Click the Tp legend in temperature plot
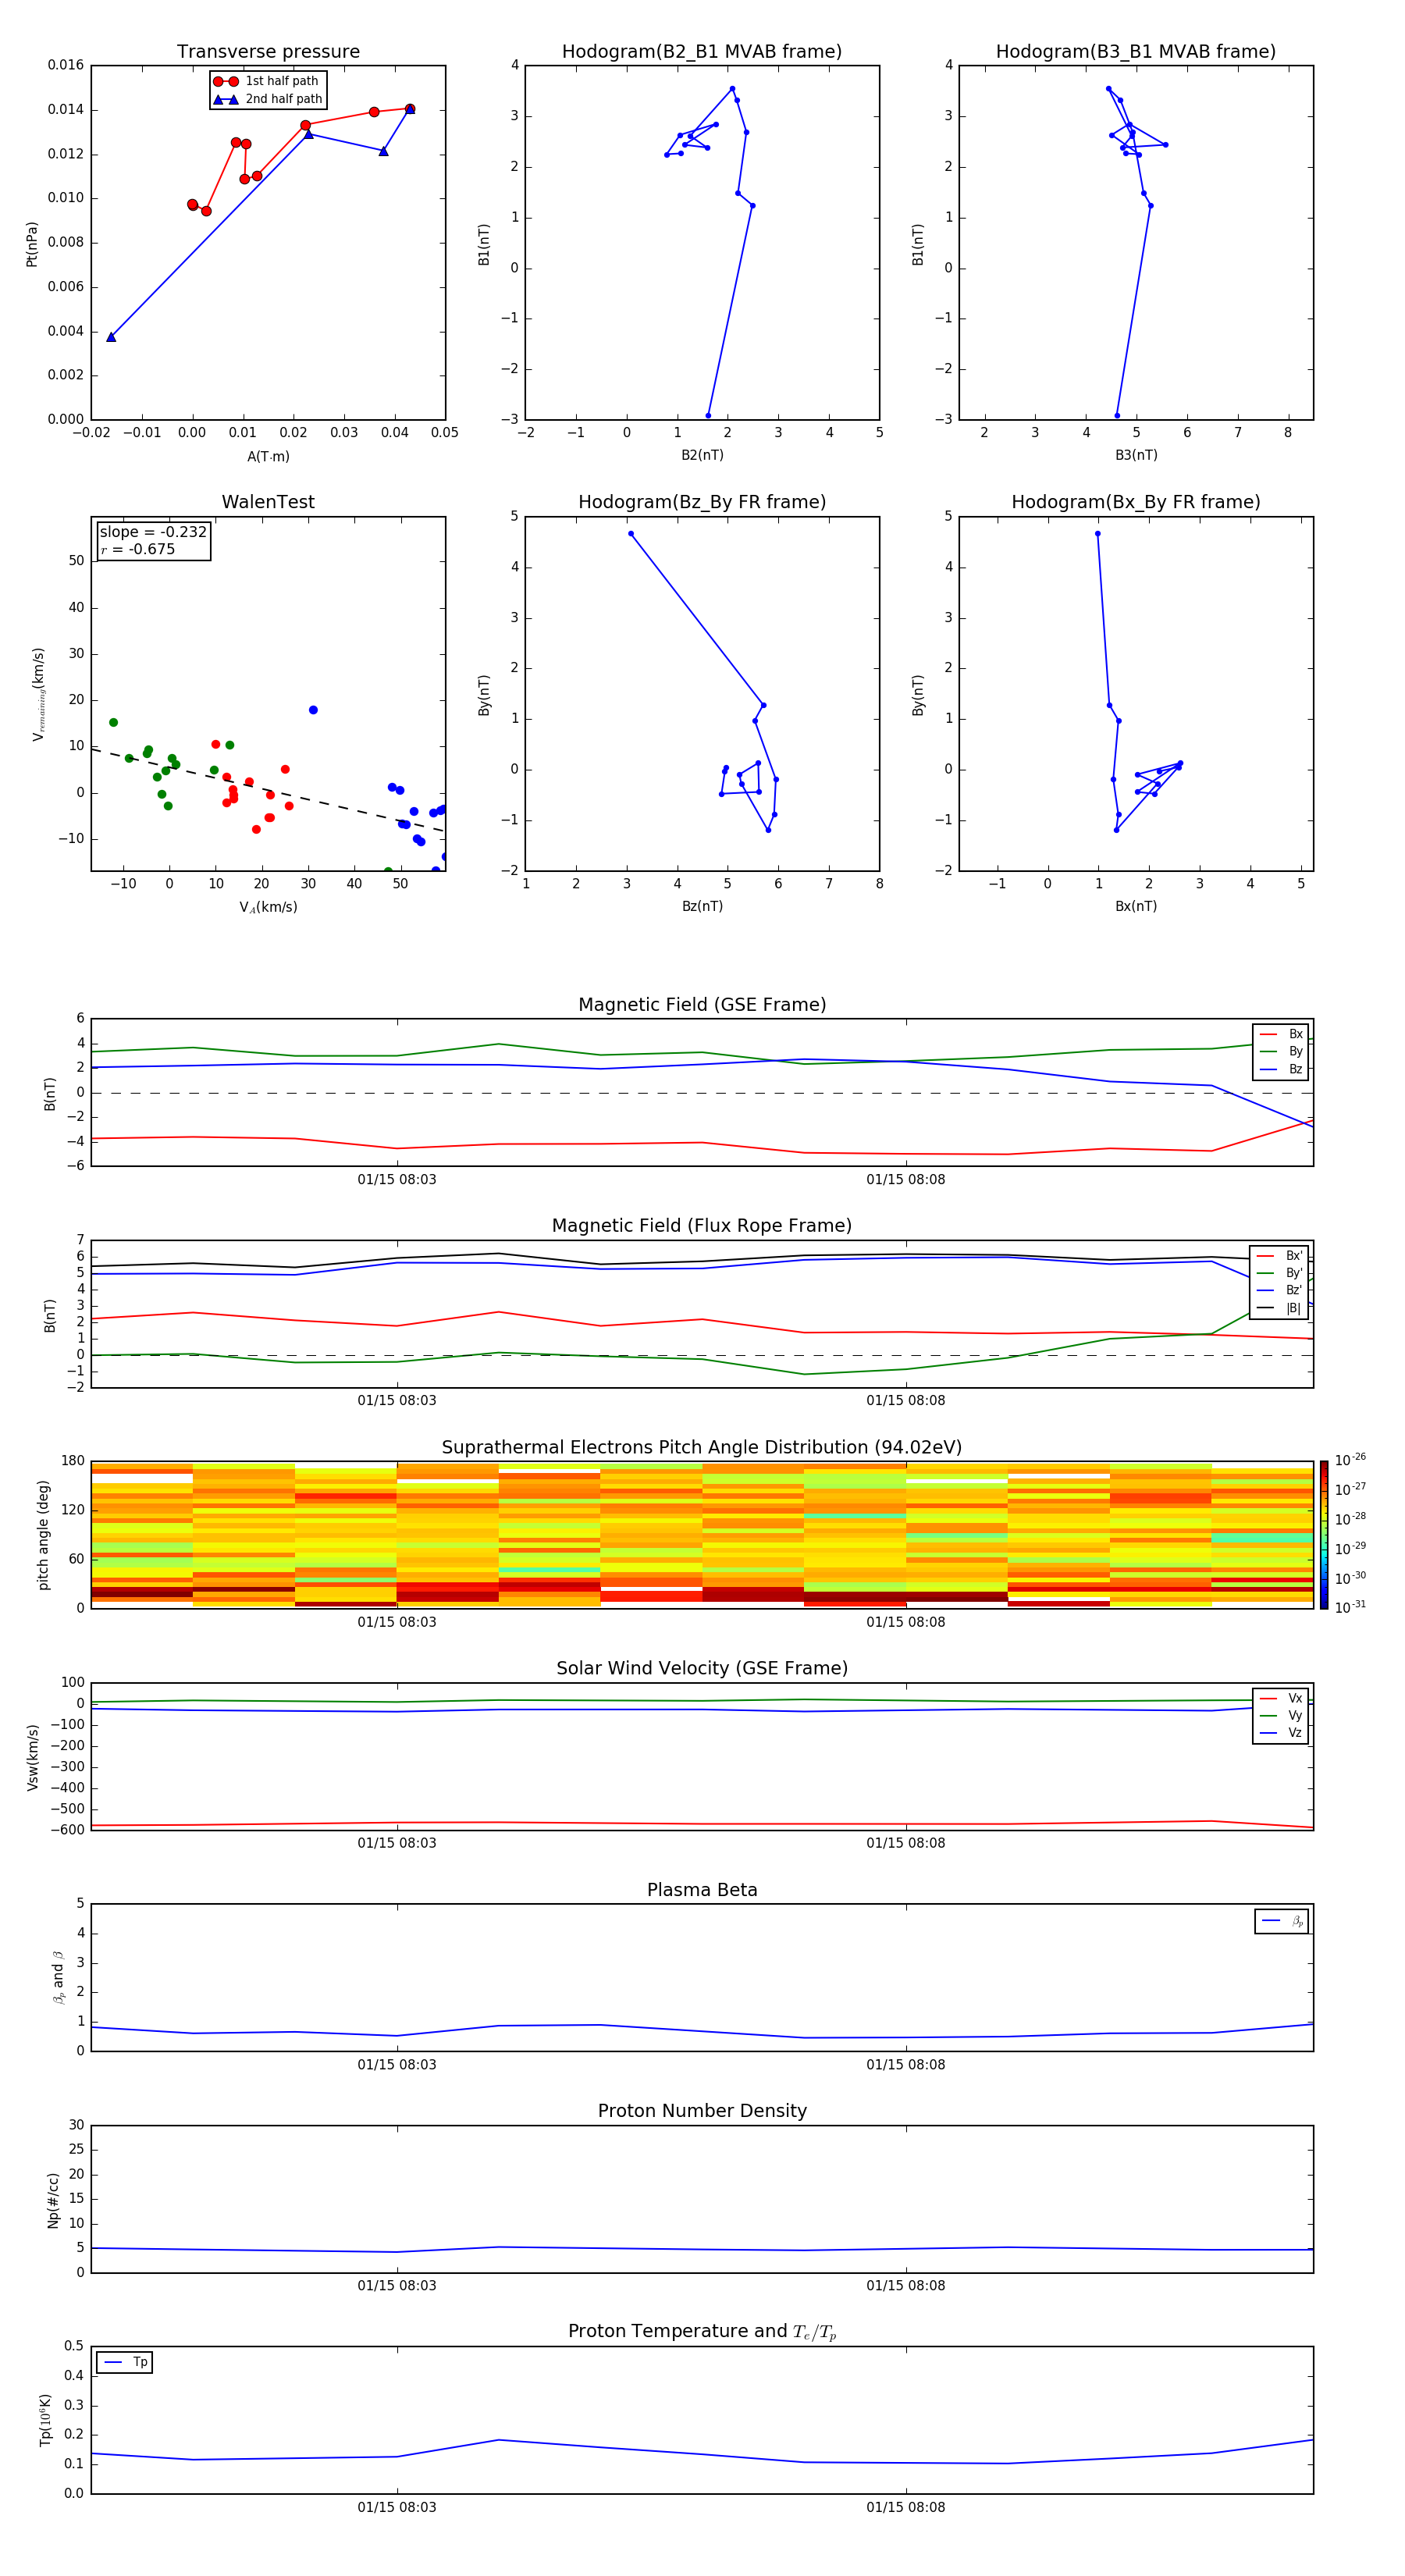This screenshot has width=1405, height=2576. coord(125,2362)
